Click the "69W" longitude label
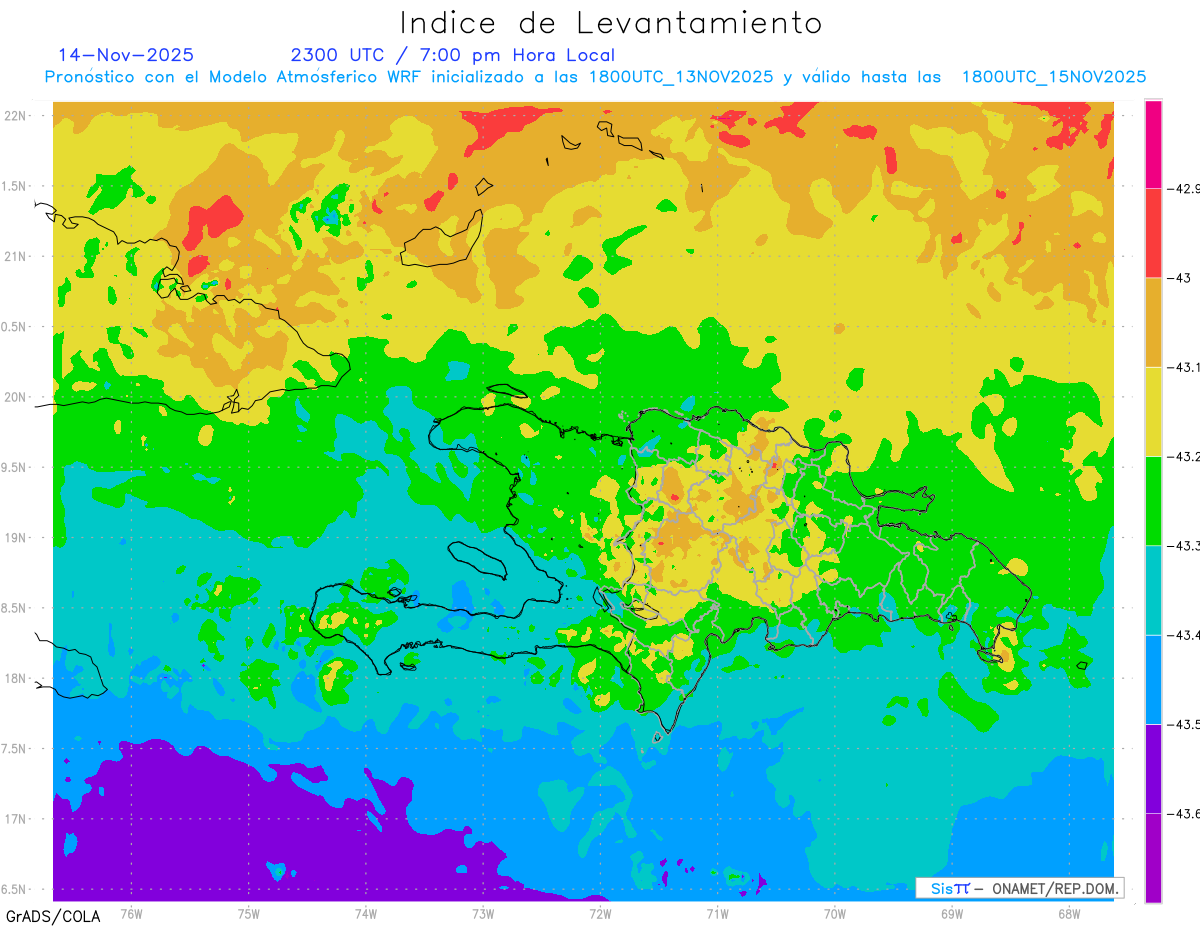 click(951, 914)
